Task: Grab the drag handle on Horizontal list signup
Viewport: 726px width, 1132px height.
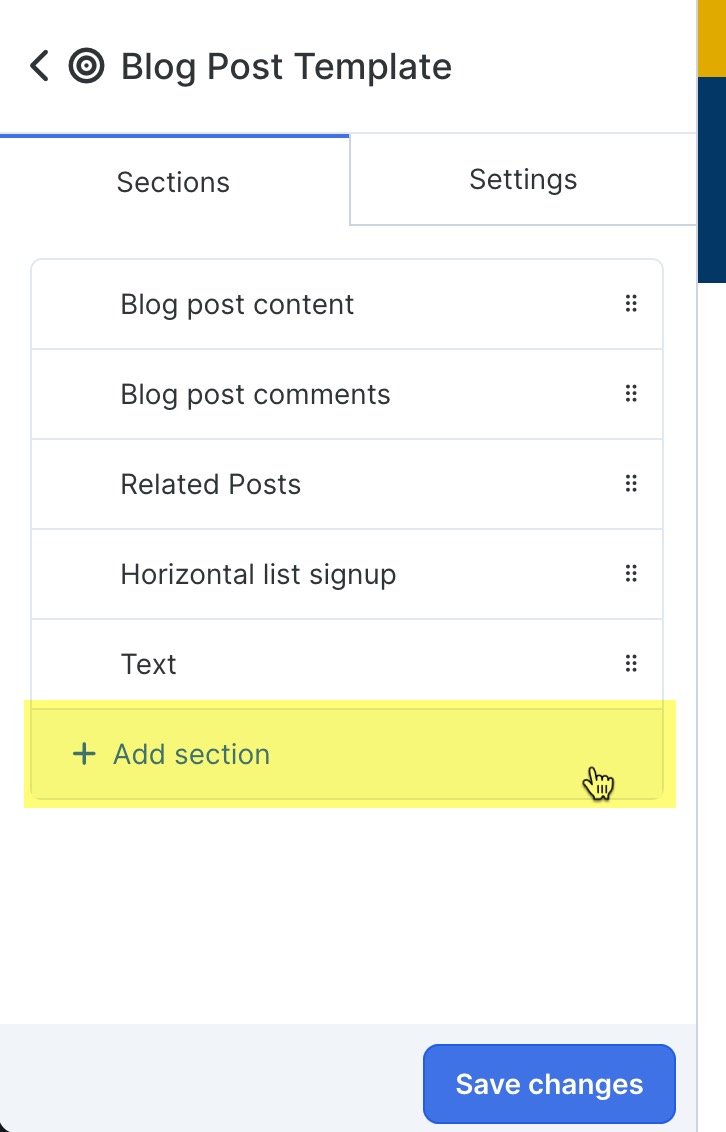Action: [x=631, y=573]
